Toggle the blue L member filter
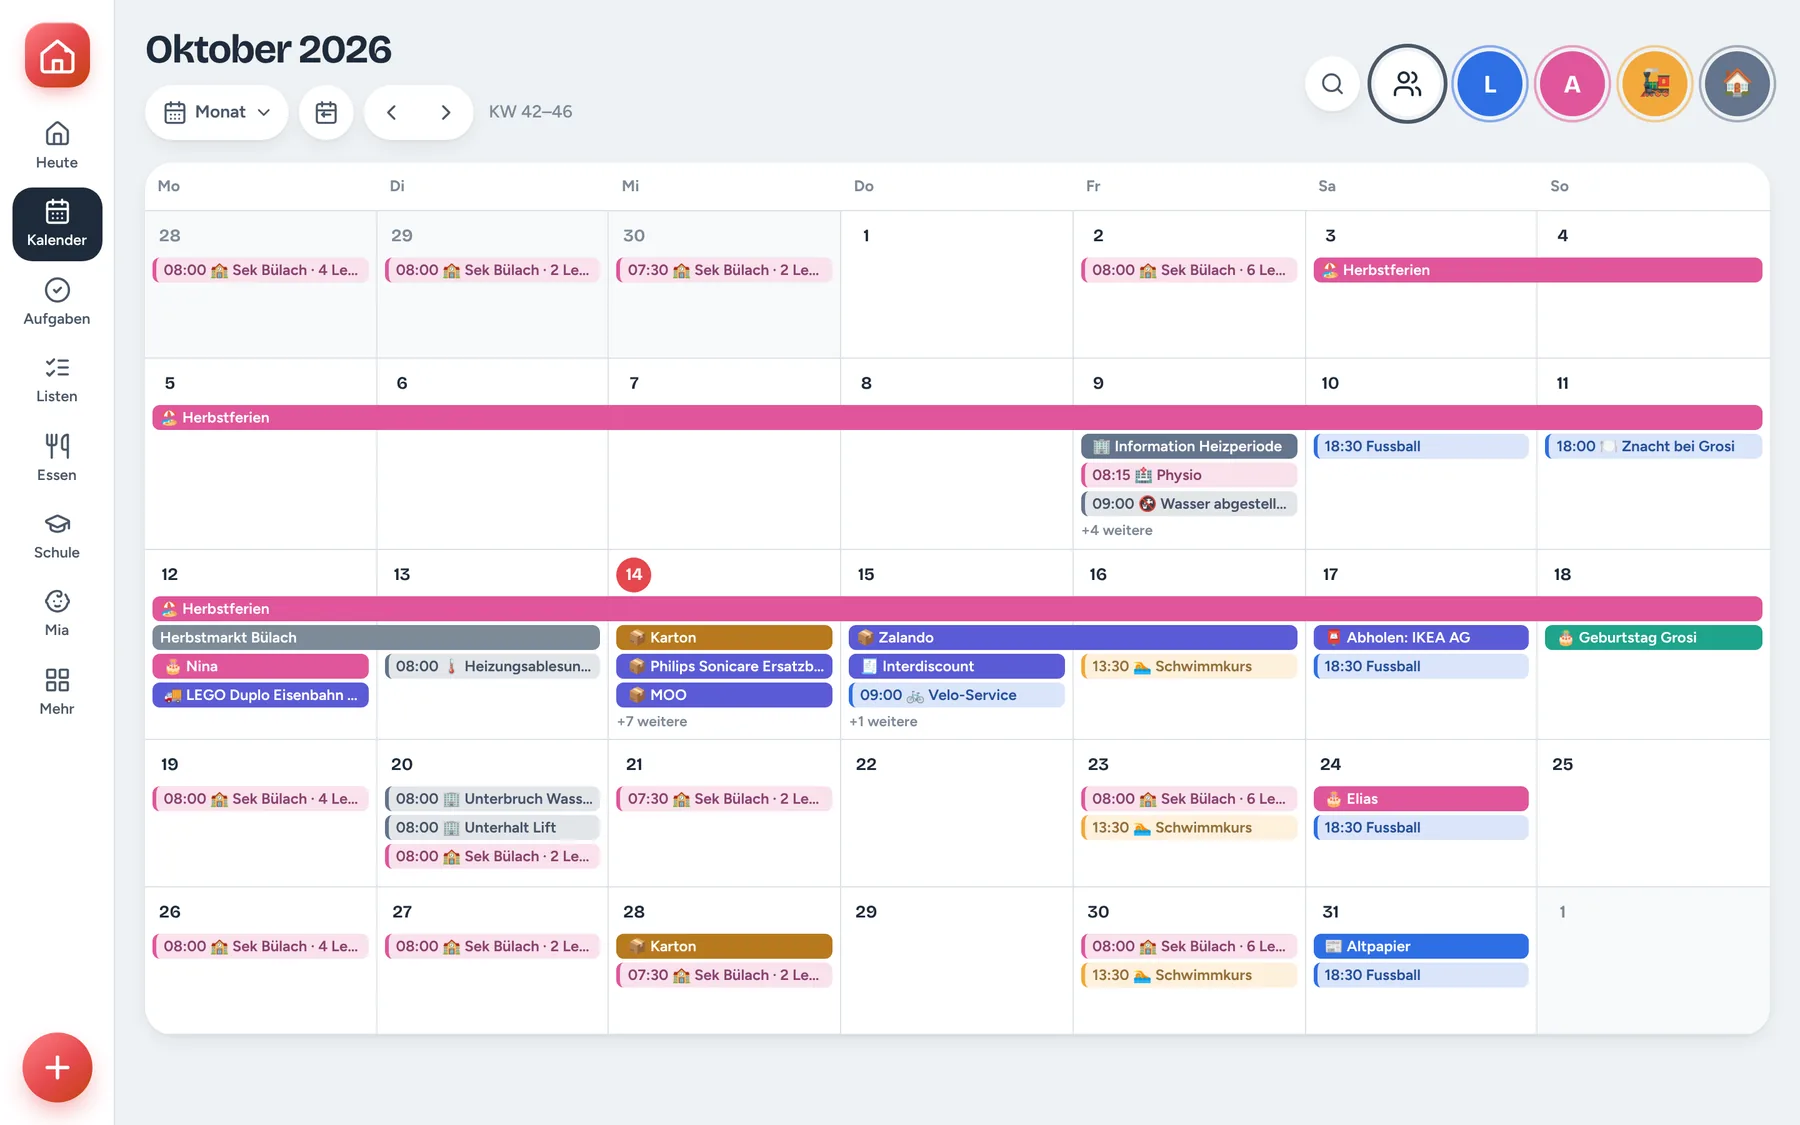Viewport: 1800px width, 1125px height. point(1490,84)
